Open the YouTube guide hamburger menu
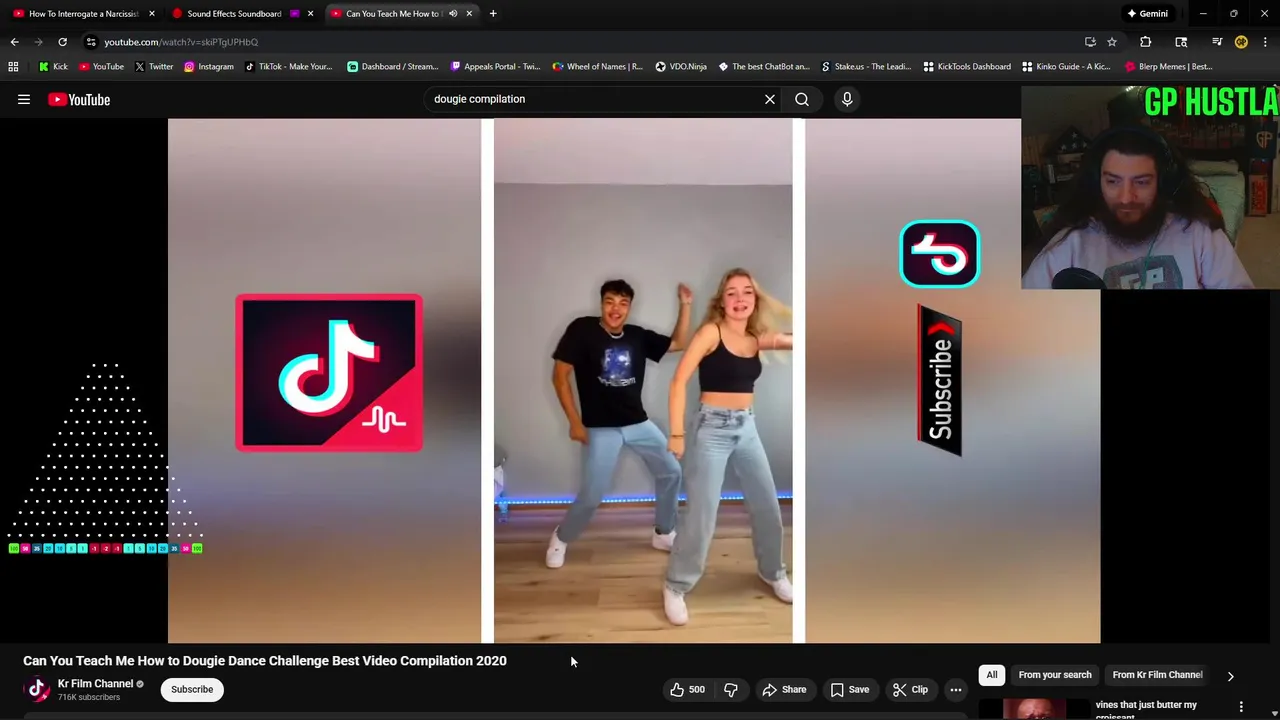This screenshot has height=720, width=1280. tap(24, 99)
